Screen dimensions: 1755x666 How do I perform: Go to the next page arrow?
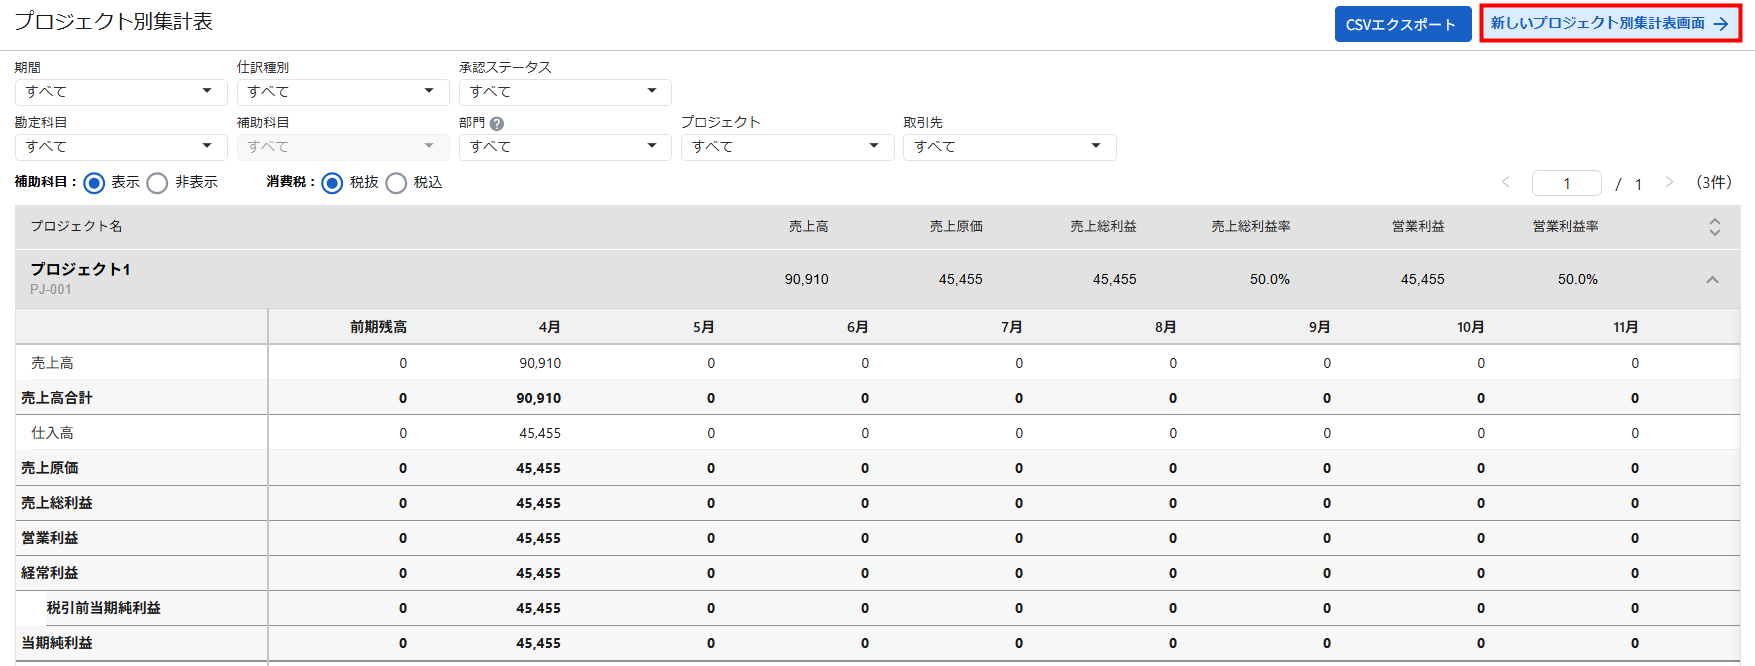click(1669, 182)
